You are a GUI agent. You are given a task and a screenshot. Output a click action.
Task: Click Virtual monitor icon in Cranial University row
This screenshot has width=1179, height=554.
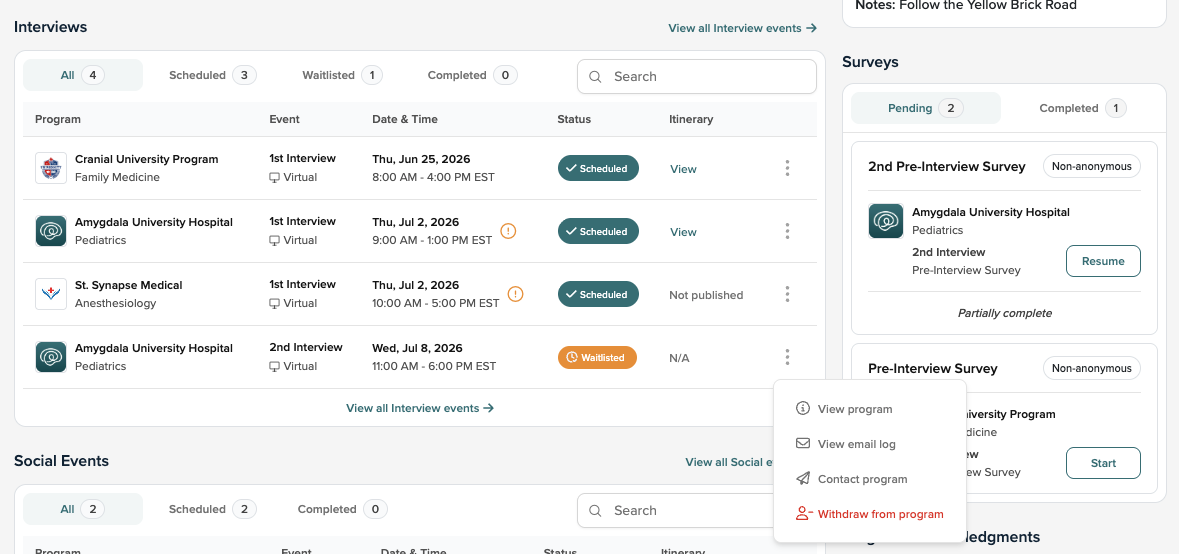274,177
